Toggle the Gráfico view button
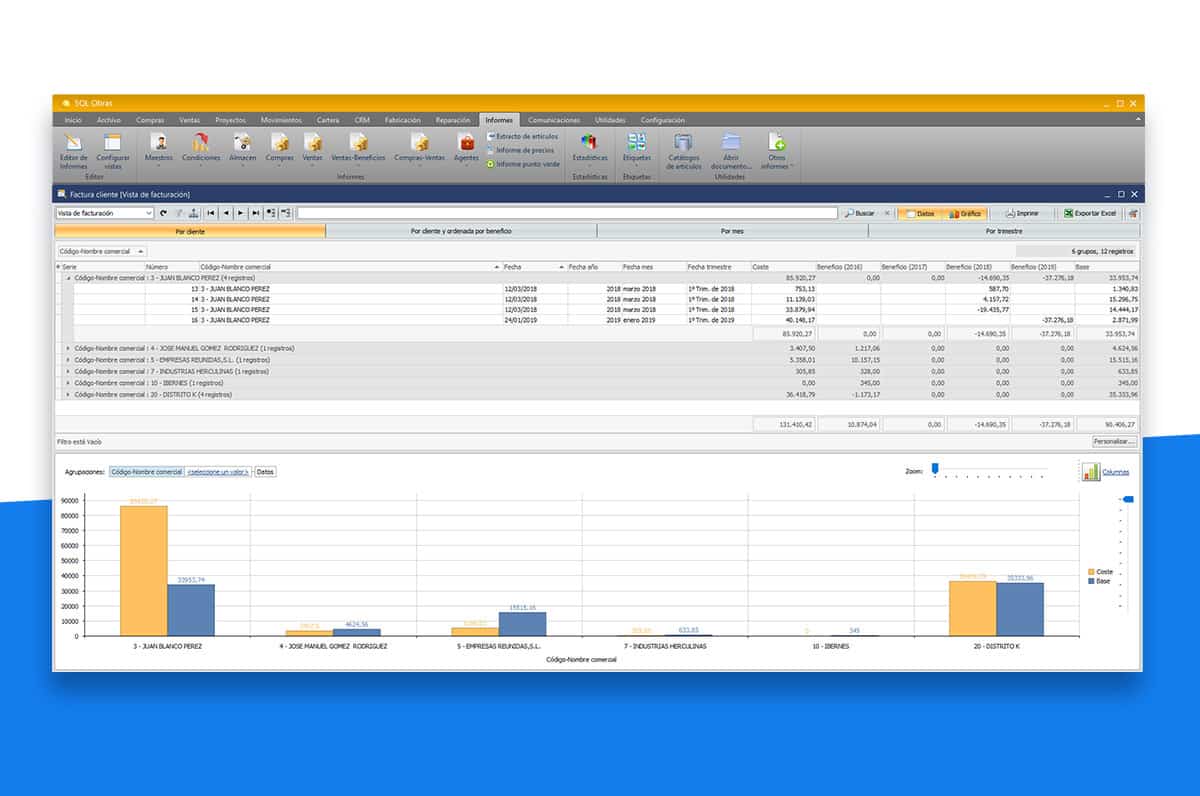The width and height of the screenshot is (1200, 796). click(965, 213)
